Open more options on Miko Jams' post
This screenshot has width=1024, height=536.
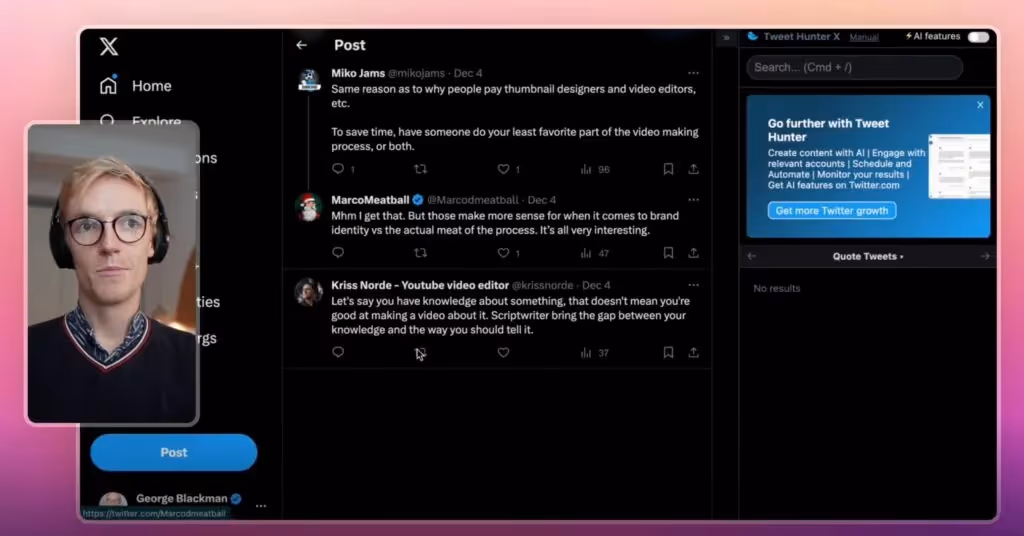click(x=693, y=73)
